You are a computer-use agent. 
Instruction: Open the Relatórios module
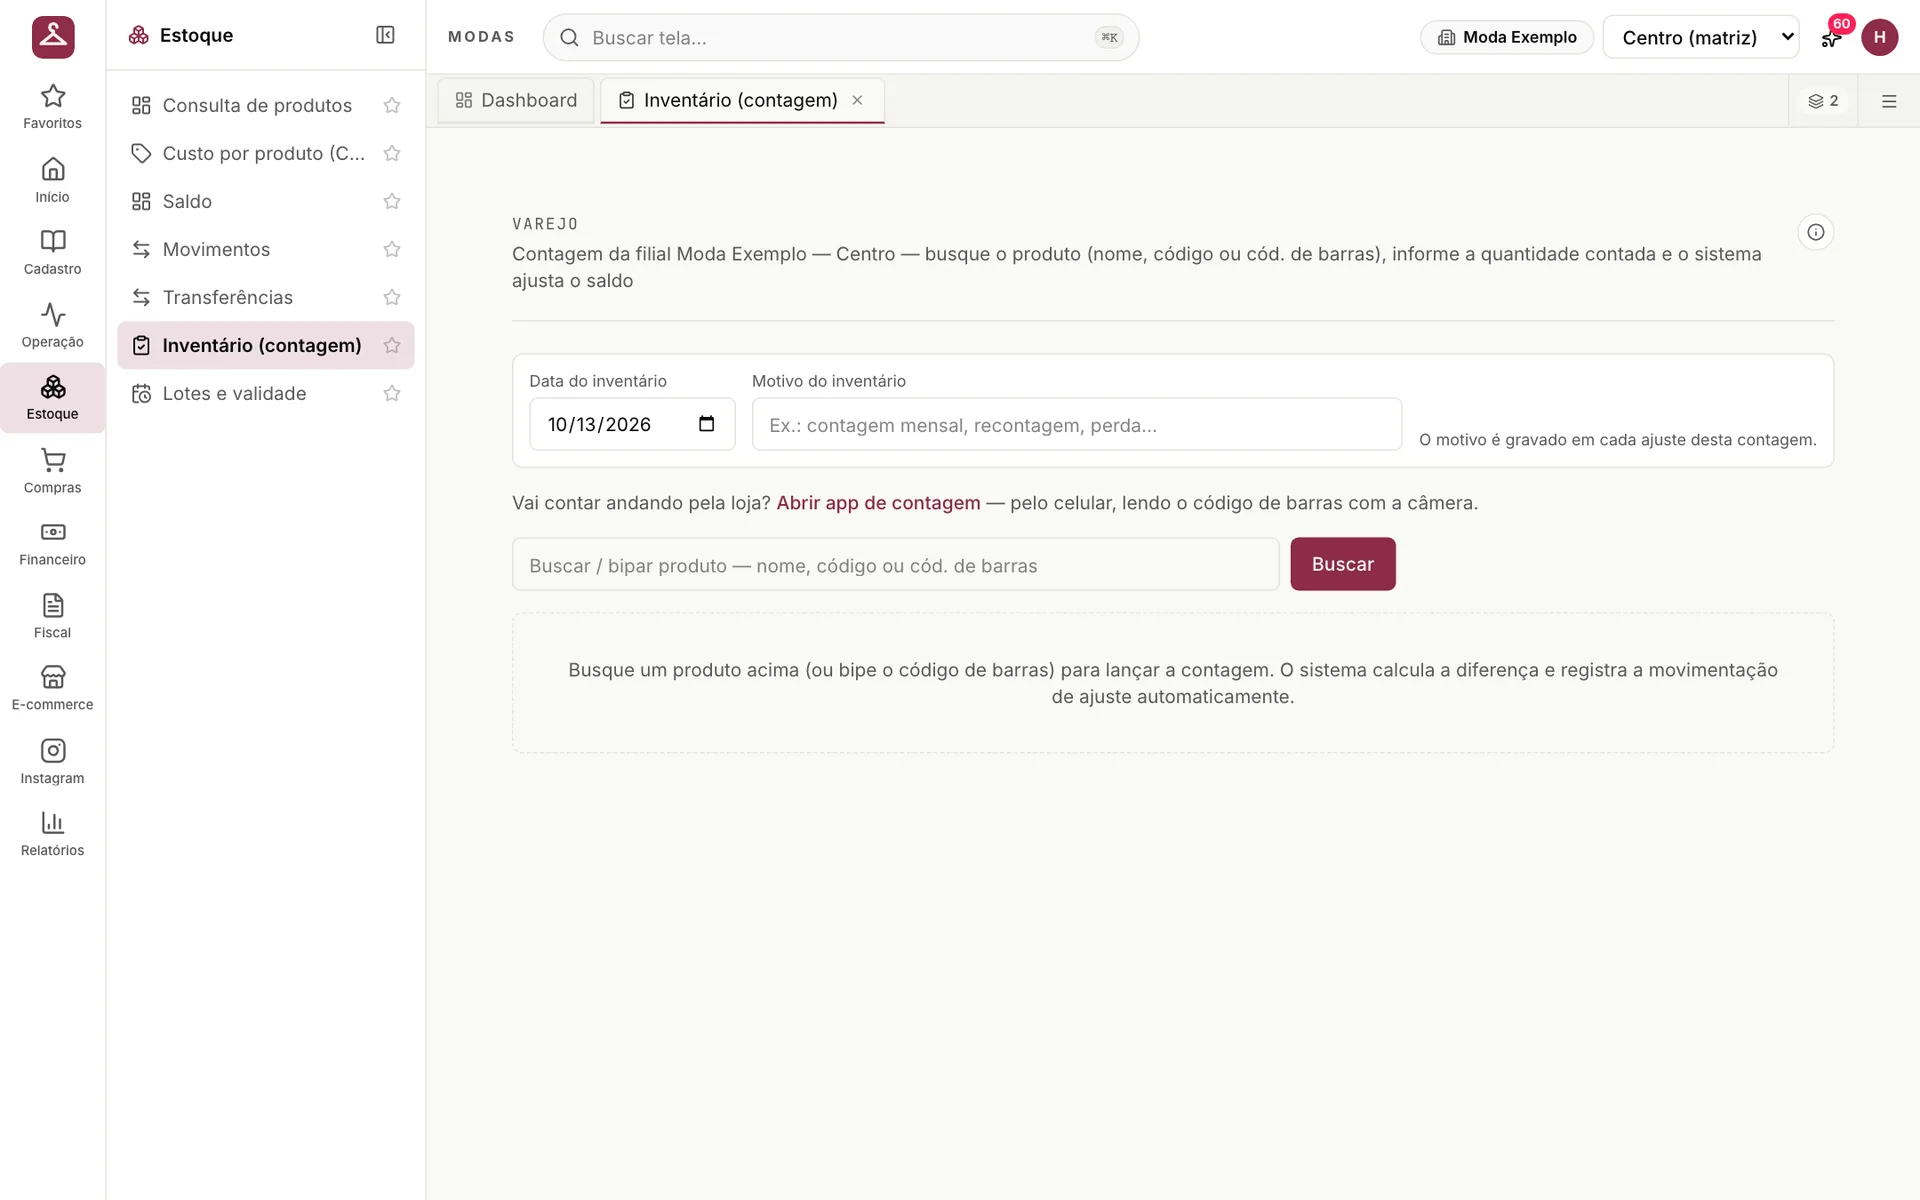(x=52, y=834)
